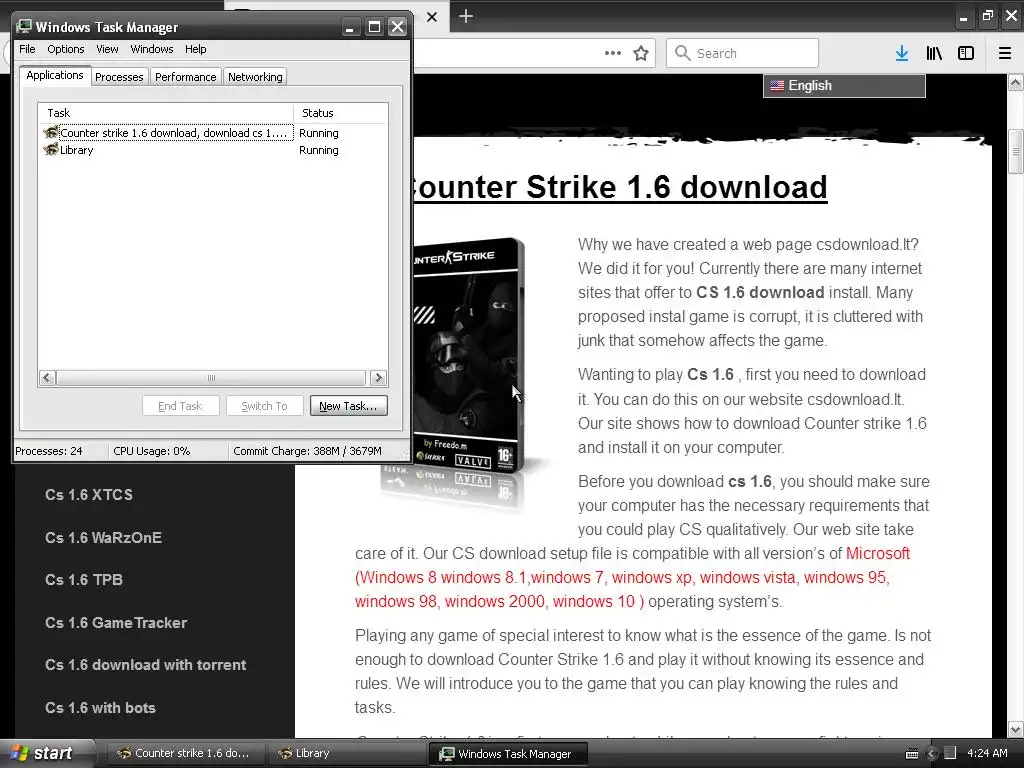
Task: Open page actions three-dot menu
Action: tap(613, 53)
